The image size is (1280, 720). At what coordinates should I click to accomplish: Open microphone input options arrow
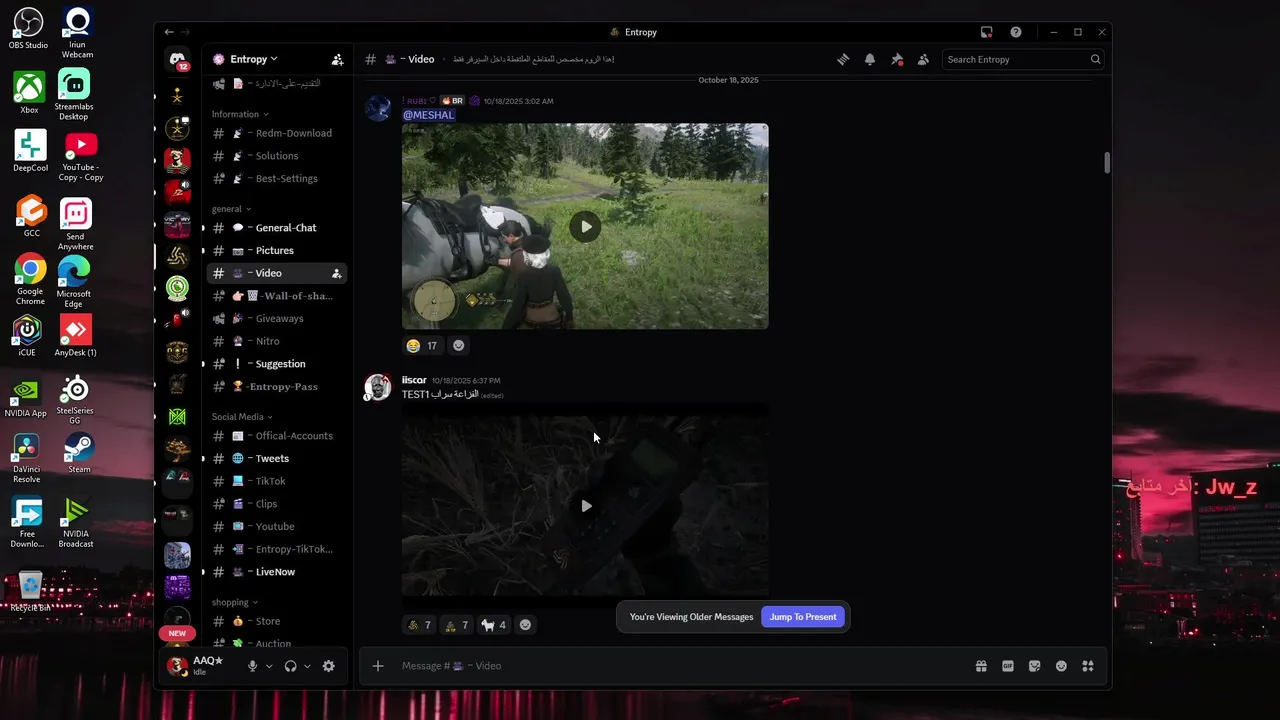click(x=269, y=666)
